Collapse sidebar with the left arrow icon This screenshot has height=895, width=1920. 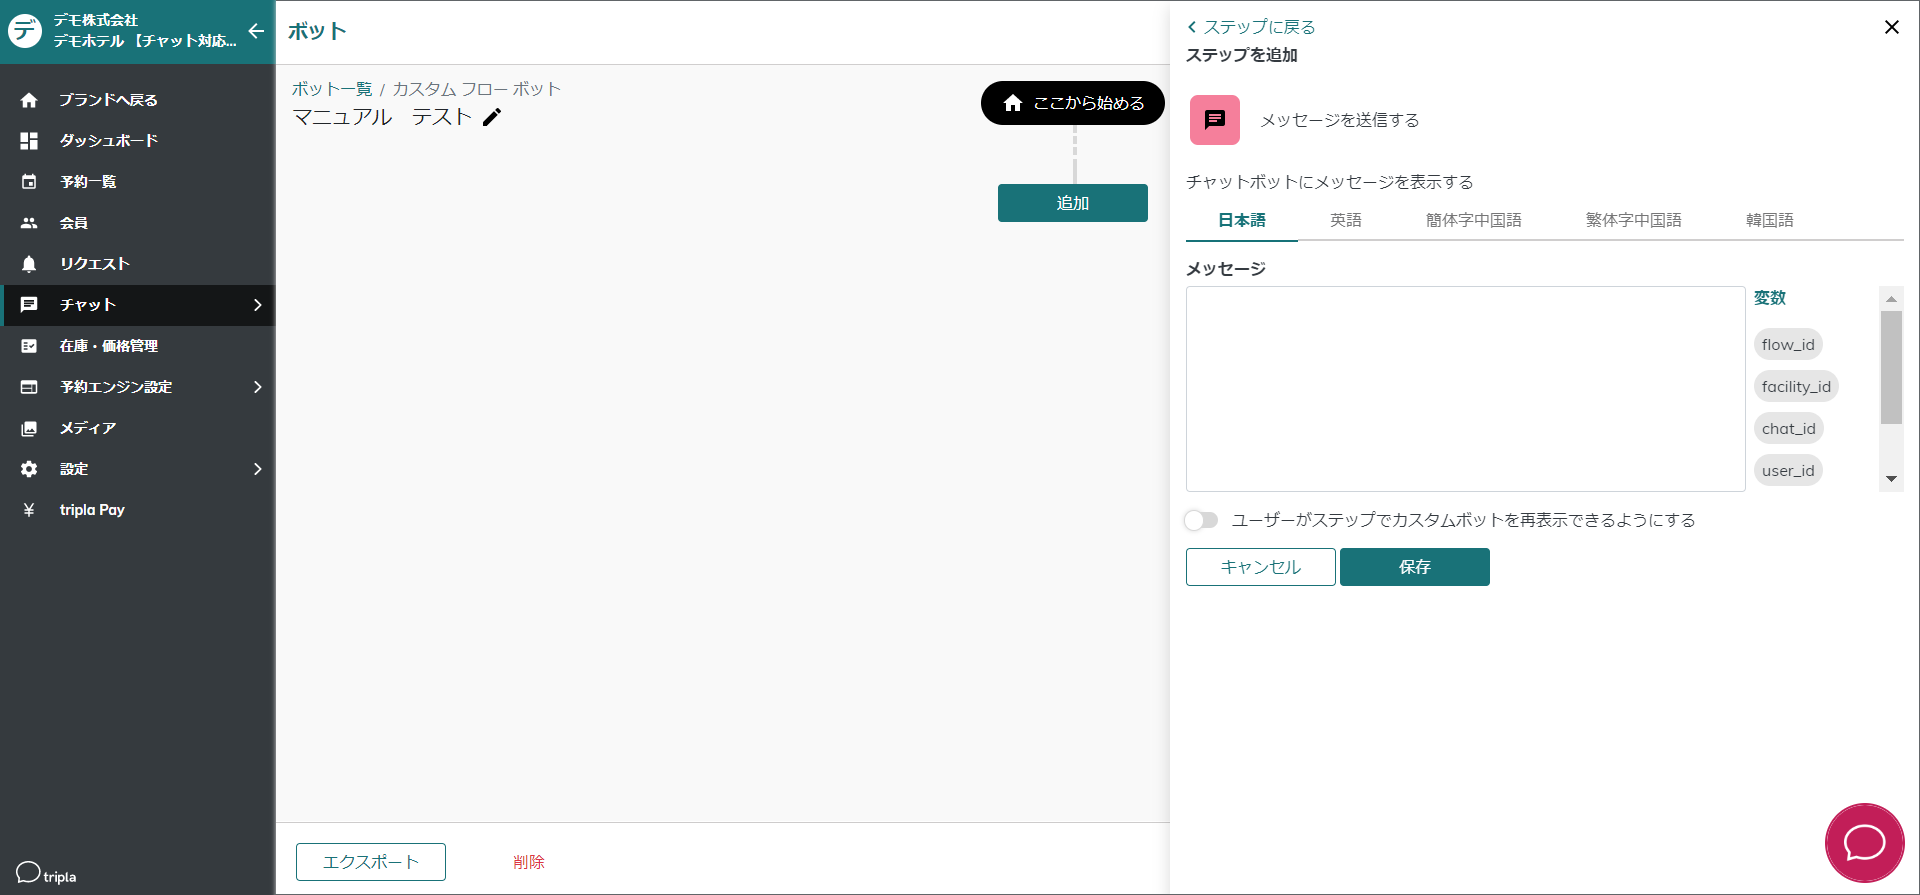[x=256, y=31]
